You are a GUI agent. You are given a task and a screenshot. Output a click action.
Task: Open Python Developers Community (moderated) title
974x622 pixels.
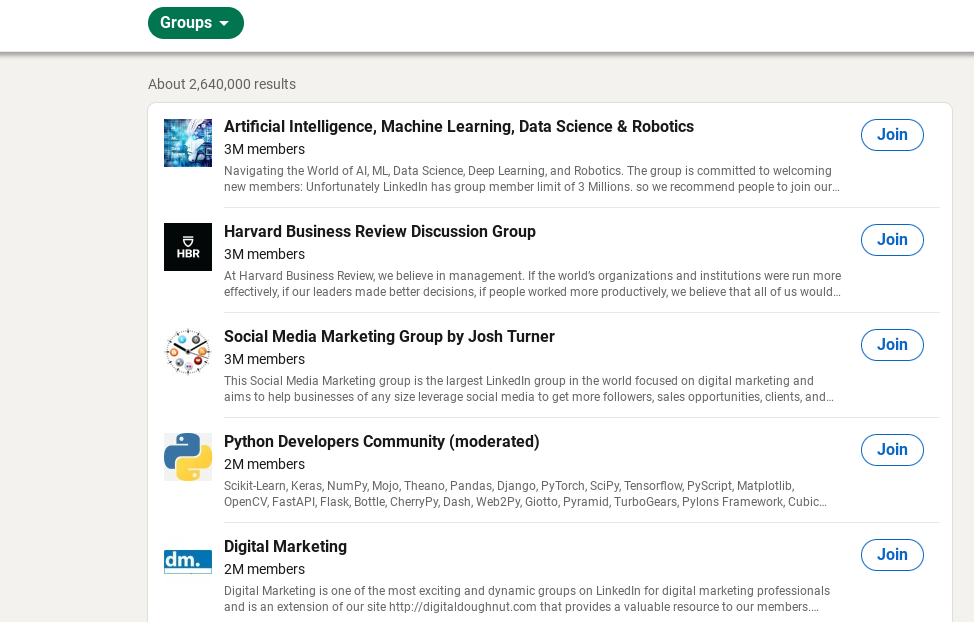[381, 442]
